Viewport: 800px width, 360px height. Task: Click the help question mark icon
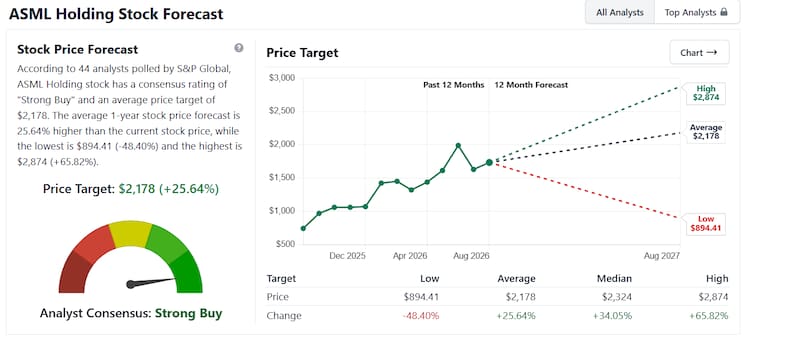pos(239,48)
